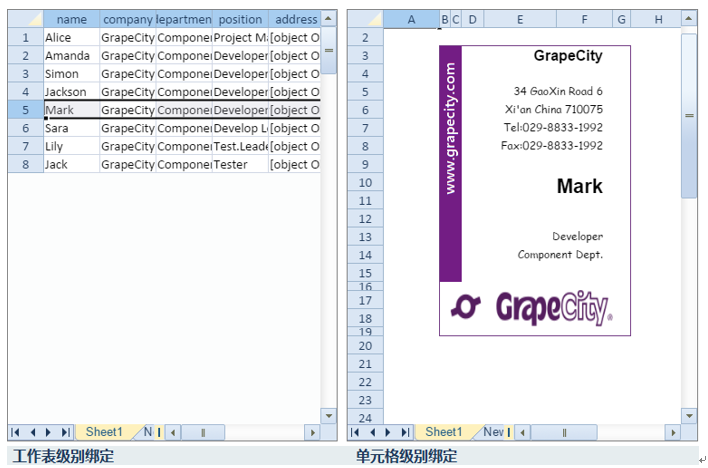Viewport: 708px width, 468px height.
Task: Click Tel:029-8833-1992 on business card
Action: click(x=553, y=127)
